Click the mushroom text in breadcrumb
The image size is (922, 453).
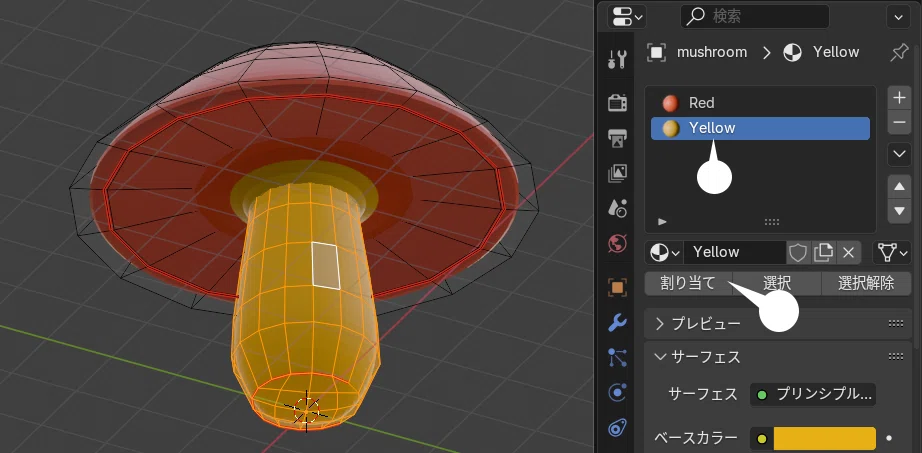[x=712, y=52]
